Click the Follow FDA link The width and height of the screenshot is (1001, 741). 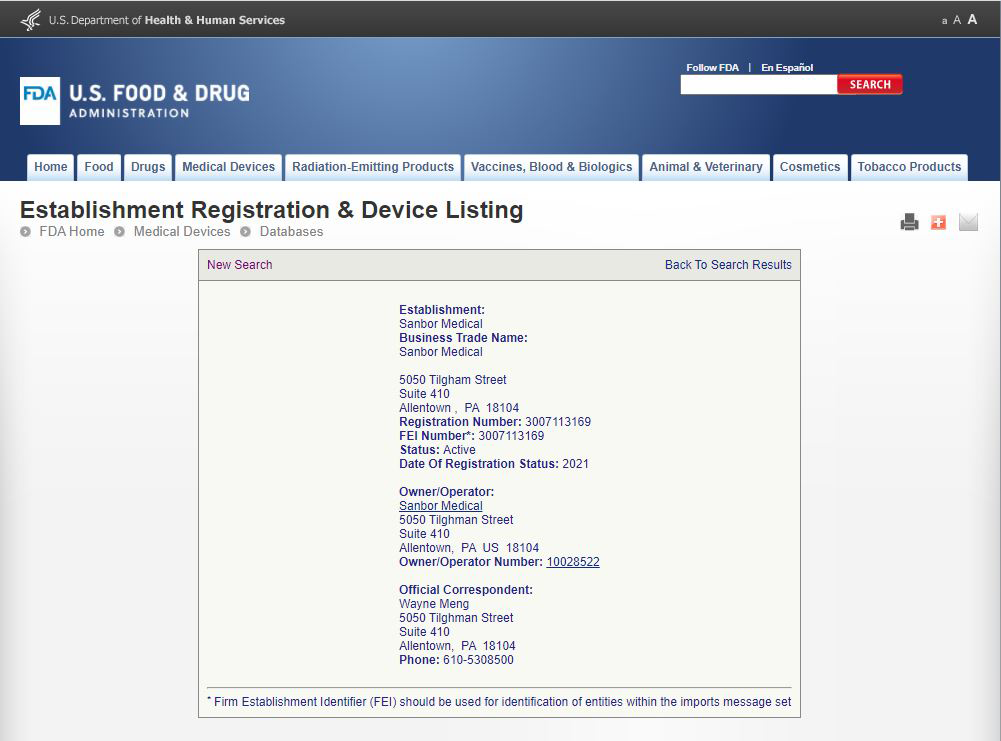click(712, 68)
